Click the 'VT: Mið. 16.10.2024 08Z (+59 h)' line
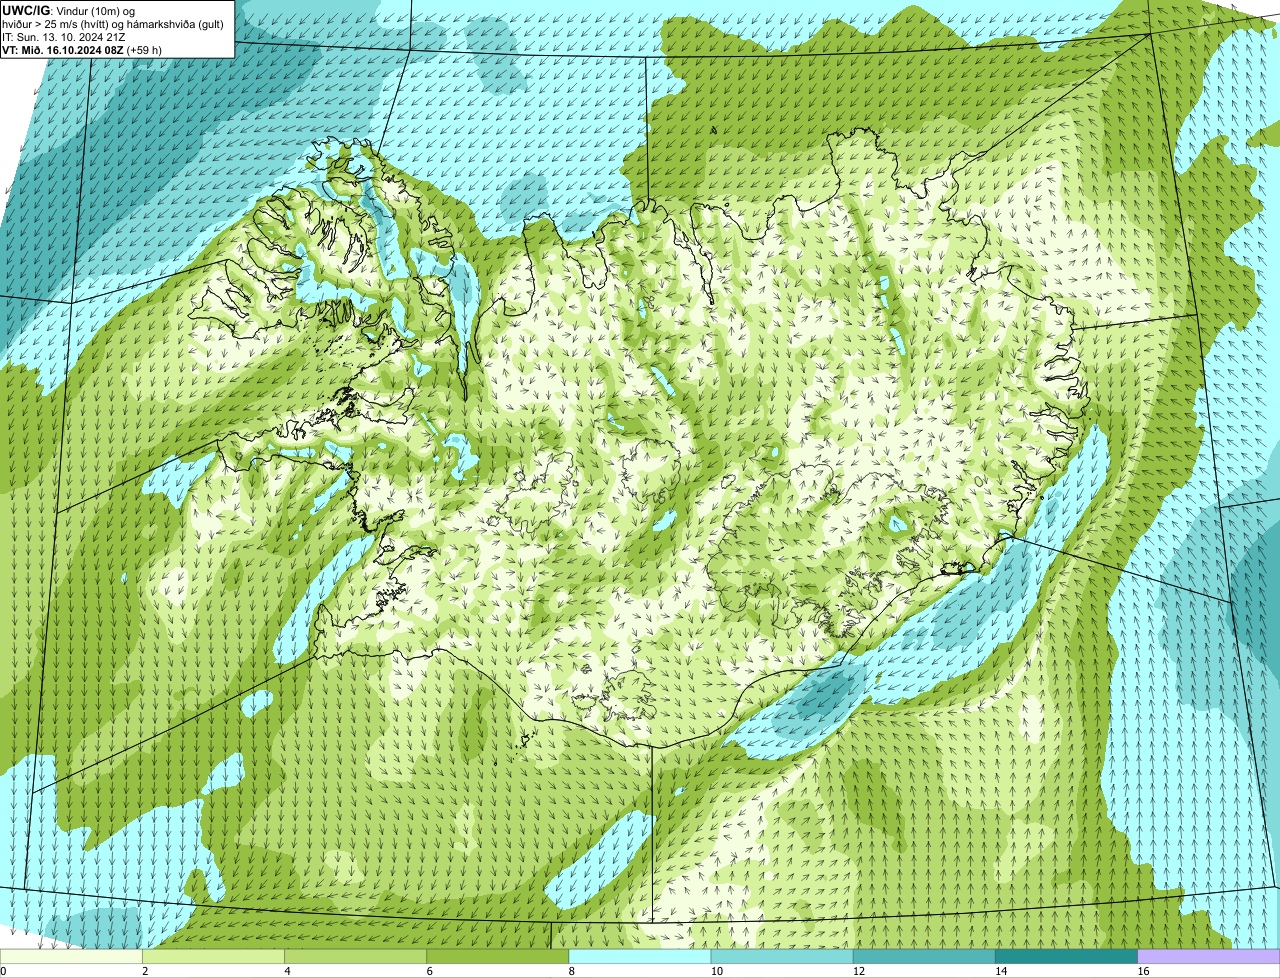This screenshot has height=978, width=1280. pyautogui.click(x=82, y=50)
